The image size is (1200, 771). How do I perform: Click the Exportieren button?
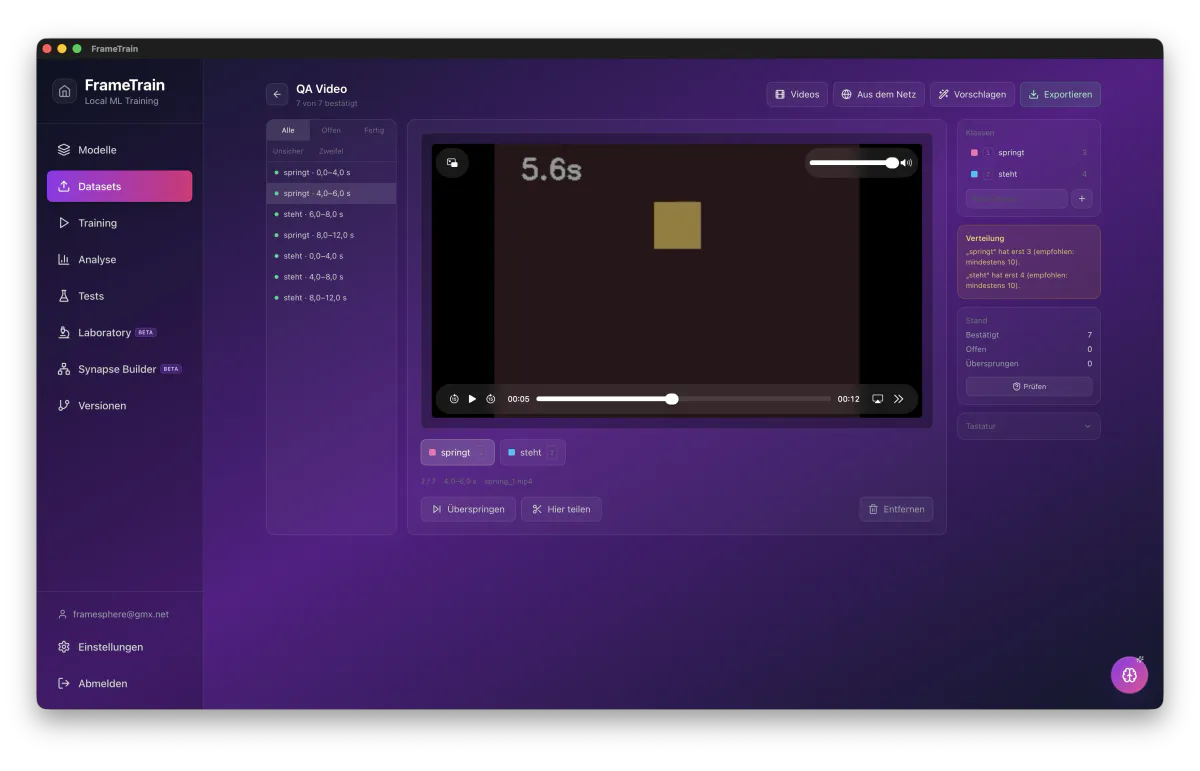(1060, 94)
